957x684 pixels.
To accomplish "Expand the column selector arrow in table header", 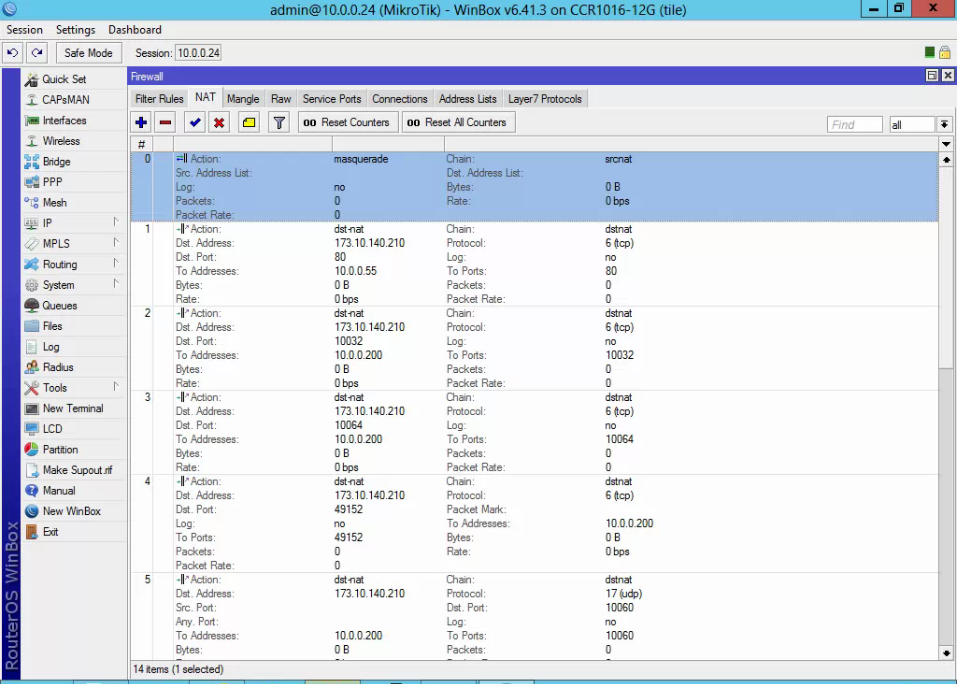I will [x=946, y=144].
